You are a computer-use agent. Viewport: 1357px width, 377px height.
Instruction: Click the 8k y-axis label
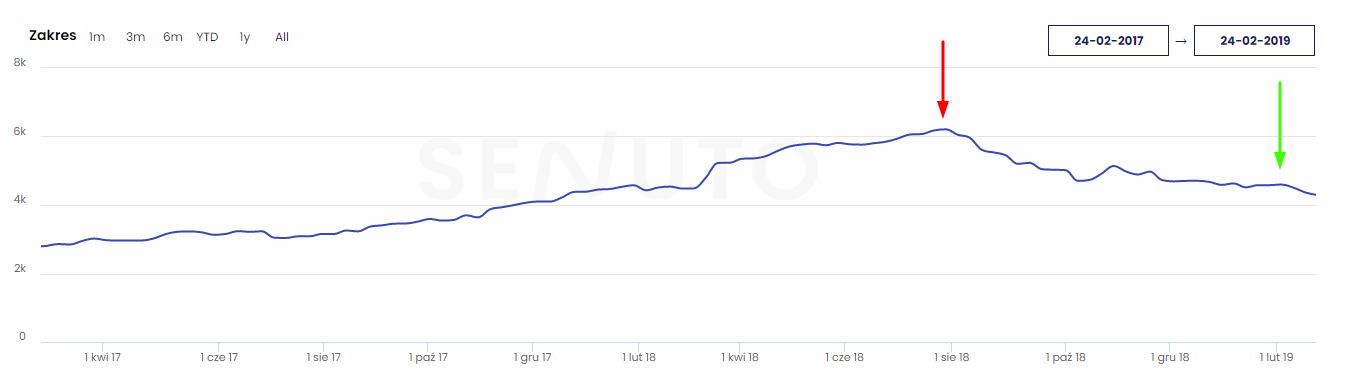coord(19,62)
